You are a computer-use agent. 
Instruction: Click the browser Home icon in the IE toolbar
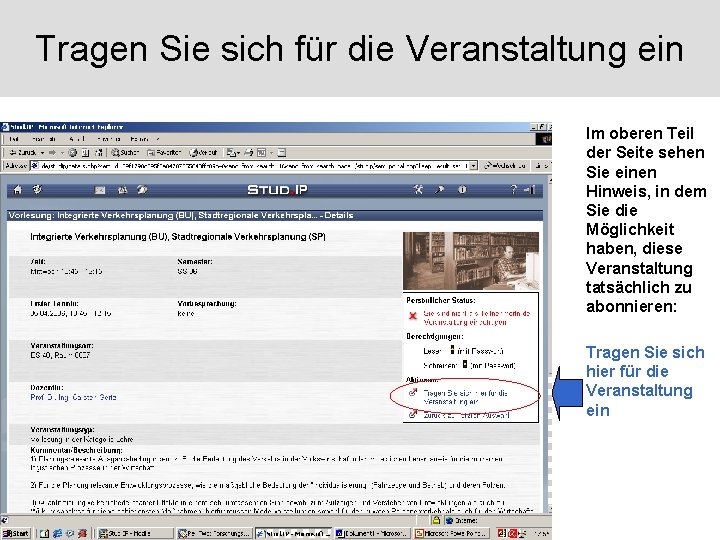[99, 152]
